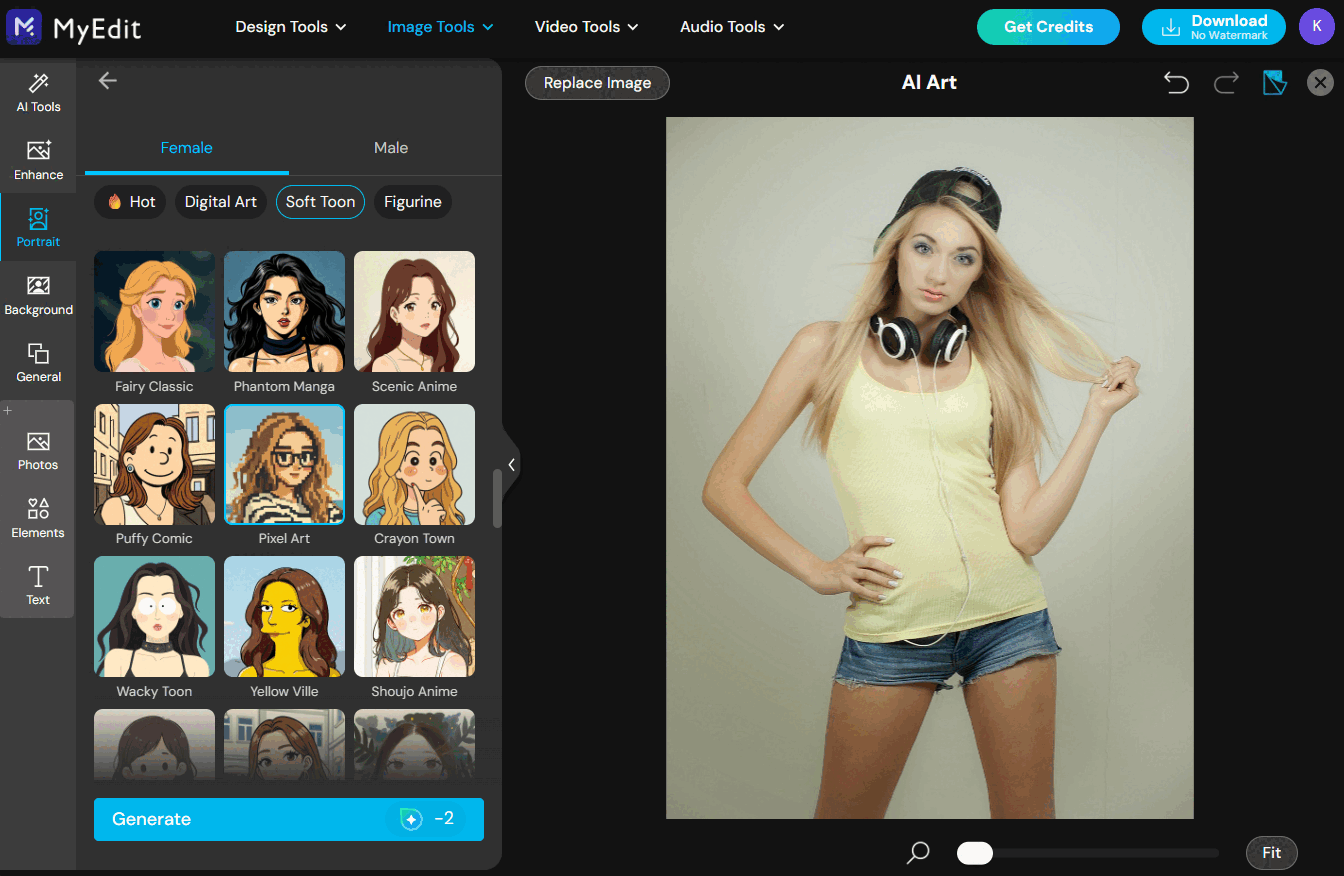The image size is (1344, 876).
Task: Open the Elements panel
Action: point(38,518)
